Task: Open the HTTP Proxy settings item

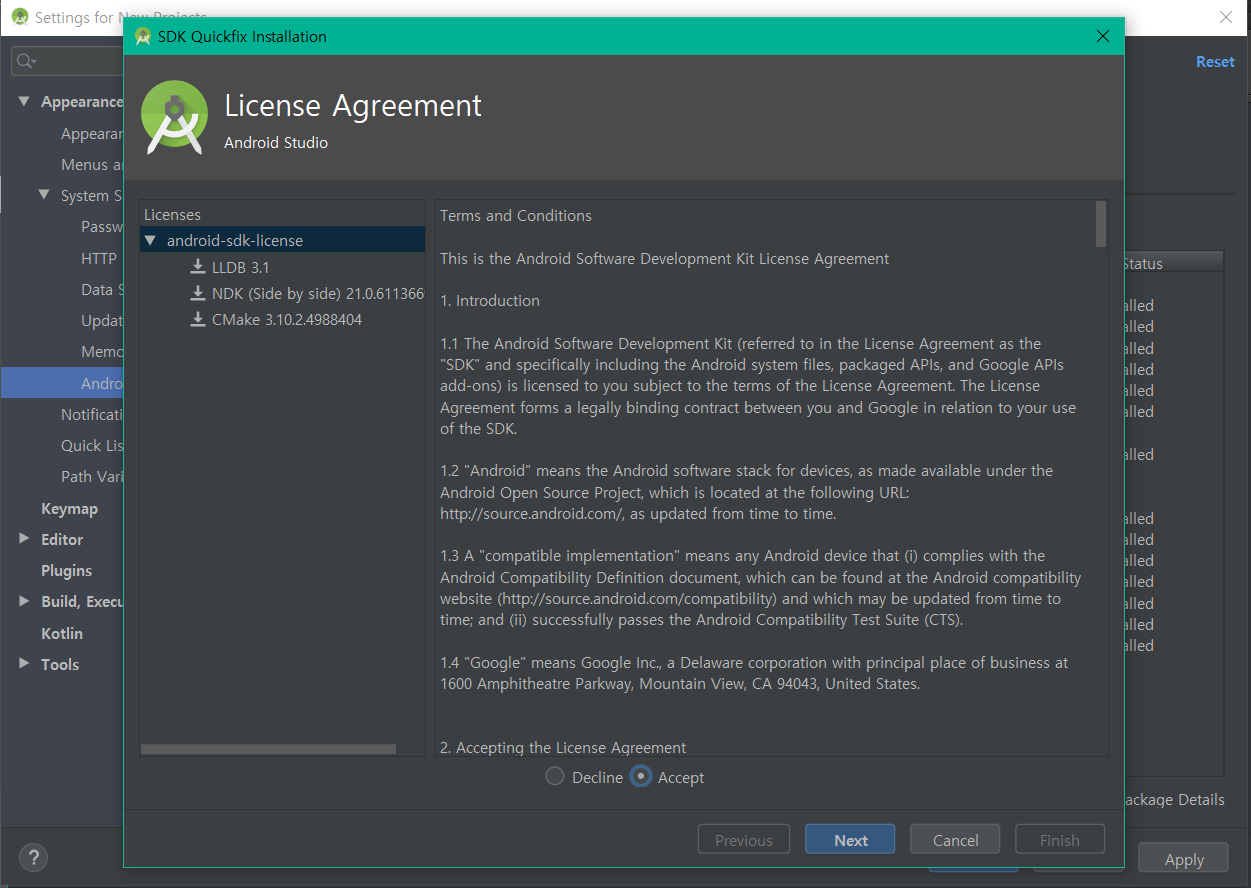Action: click(x=99, y=258)
